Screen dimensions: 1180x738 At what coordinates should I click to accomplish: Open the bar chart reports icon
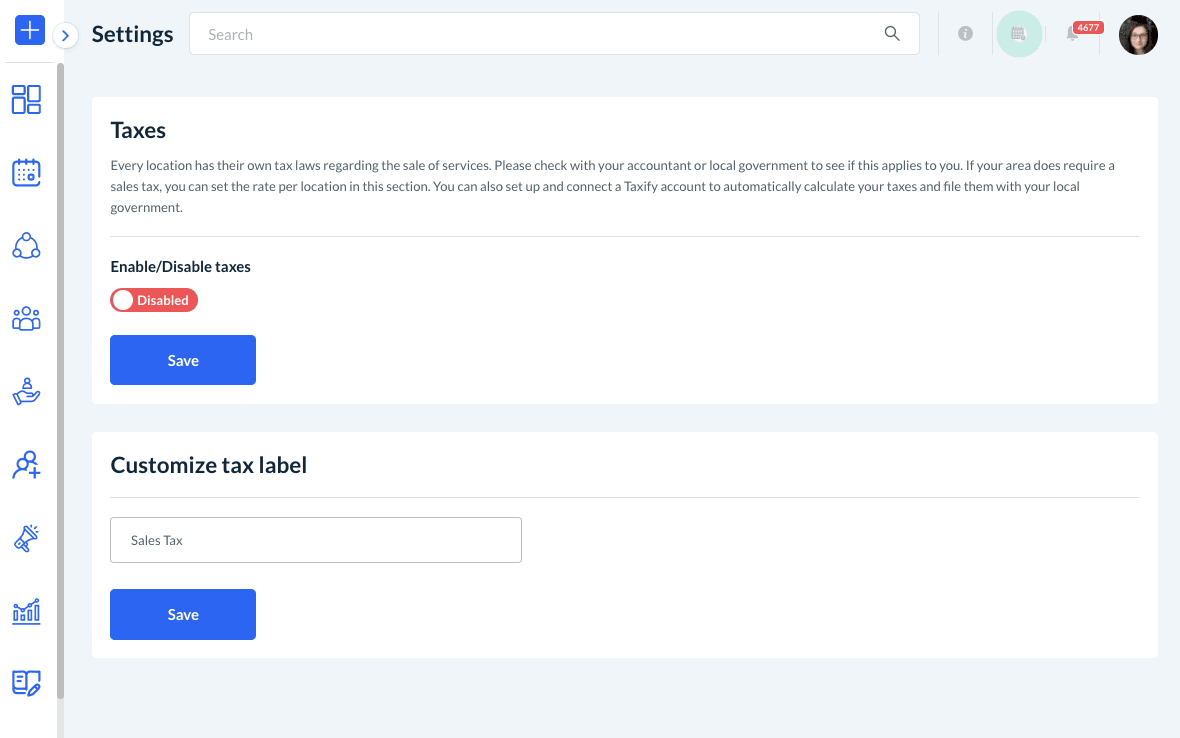[26, 611]
